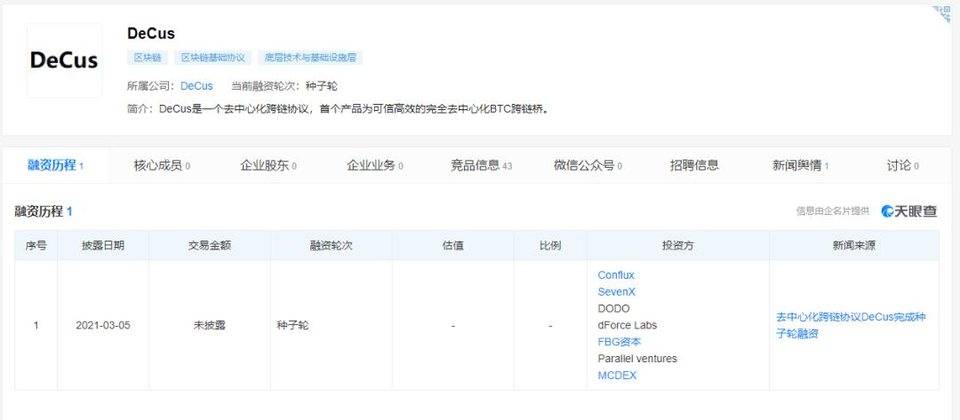Click the 序号 column header
This screenshot has width=960, height=420.
36,246
